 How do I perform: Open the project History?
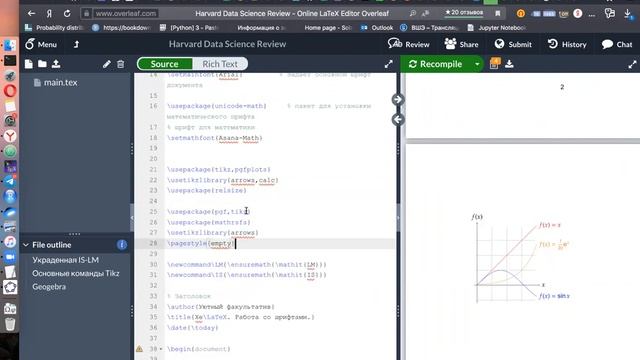pos(567,44)
